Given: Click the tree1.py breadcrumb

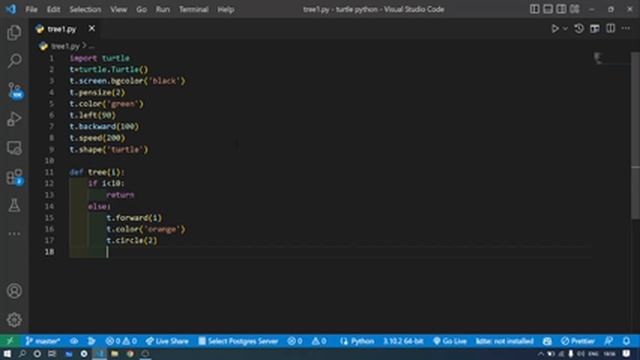Looking at the screenshot, I should coord(65,46).
